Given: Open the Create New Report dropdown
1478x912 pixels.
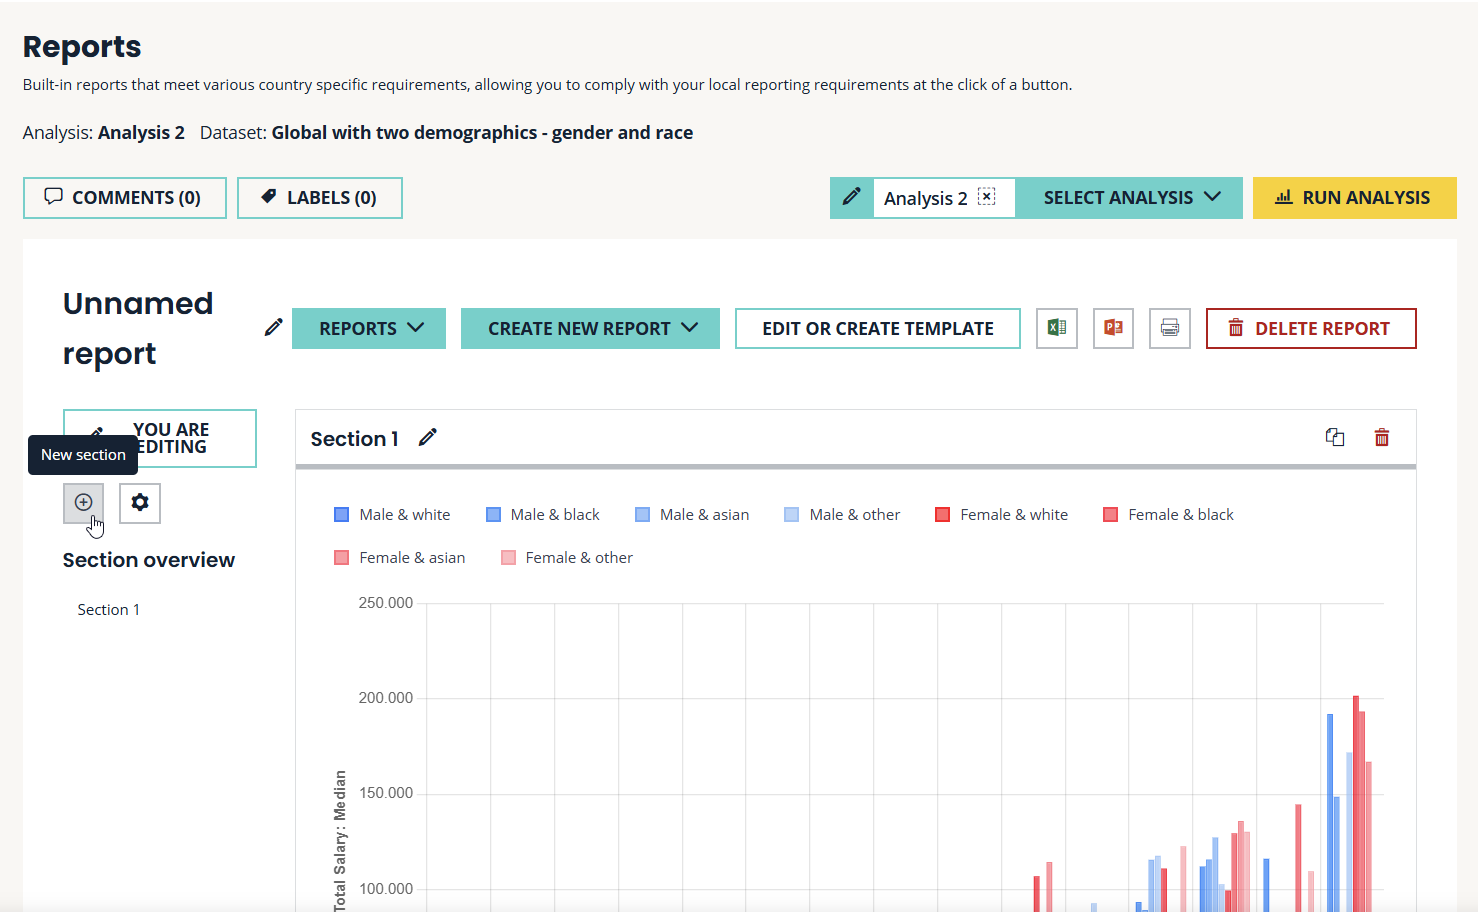Looking at the screenshot, I should point(590,329).
